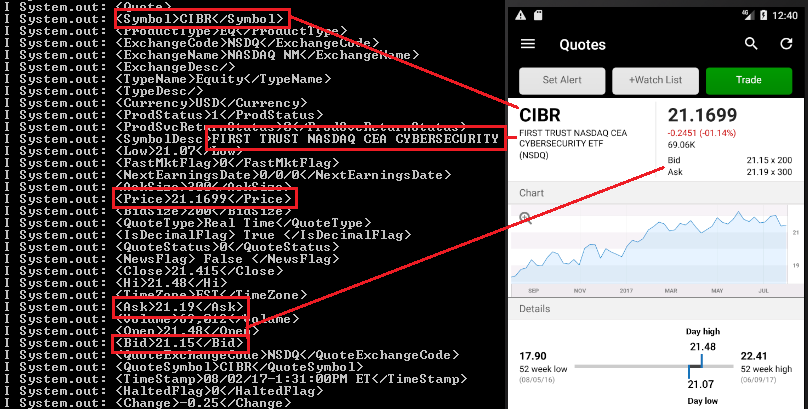Tap the Chart section header
Screen dimensions: 808x409
[655, 193]
